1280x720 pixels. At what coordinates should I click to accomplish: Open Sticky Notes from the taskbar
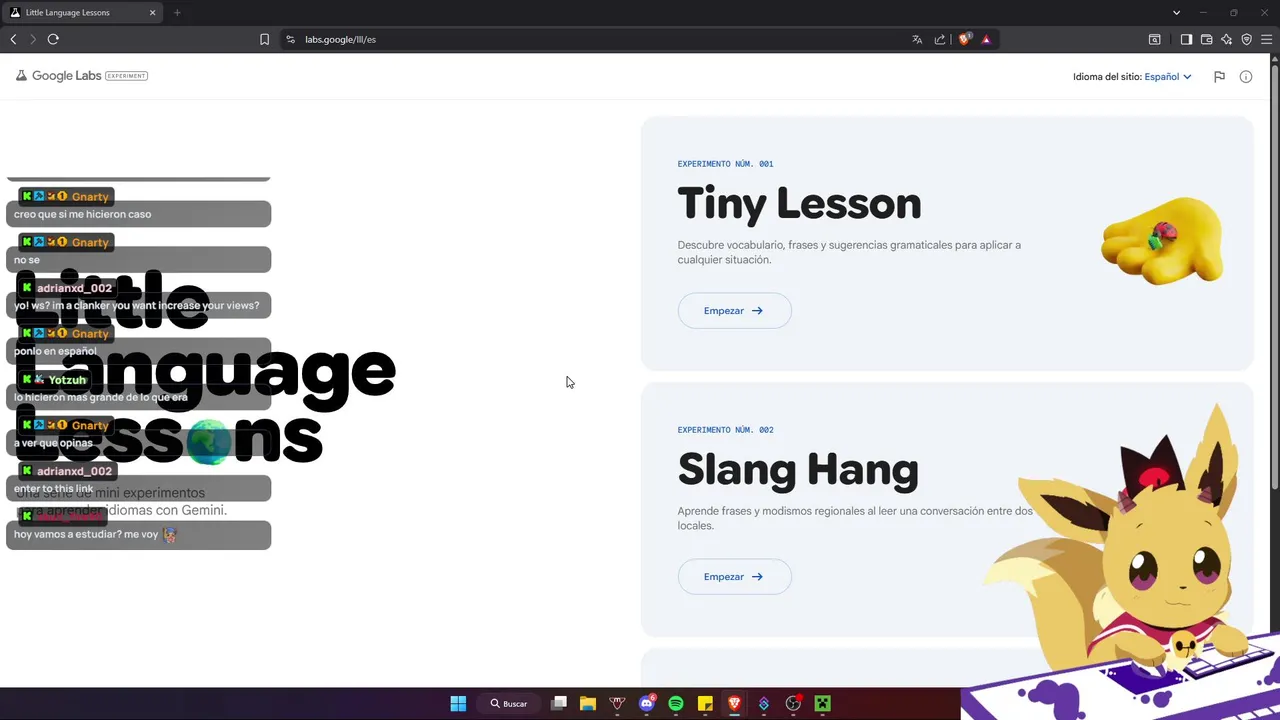(705, 704)
